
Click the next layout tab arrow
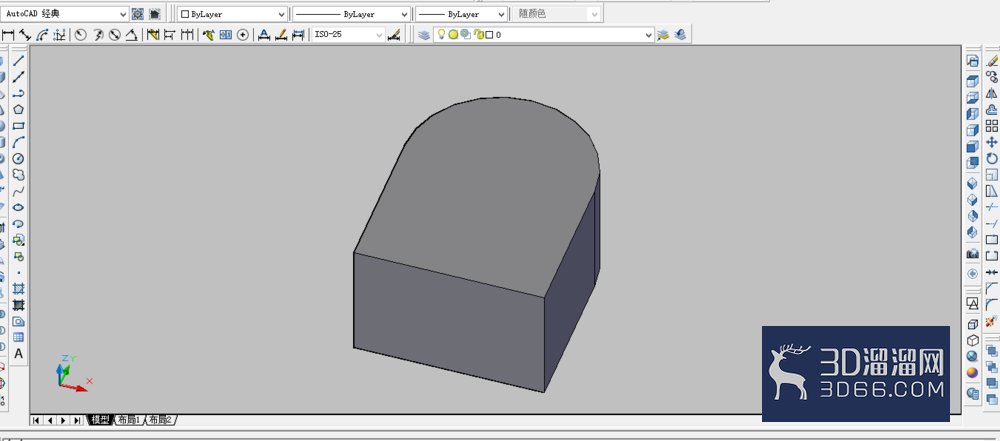(x=63, y=420)
